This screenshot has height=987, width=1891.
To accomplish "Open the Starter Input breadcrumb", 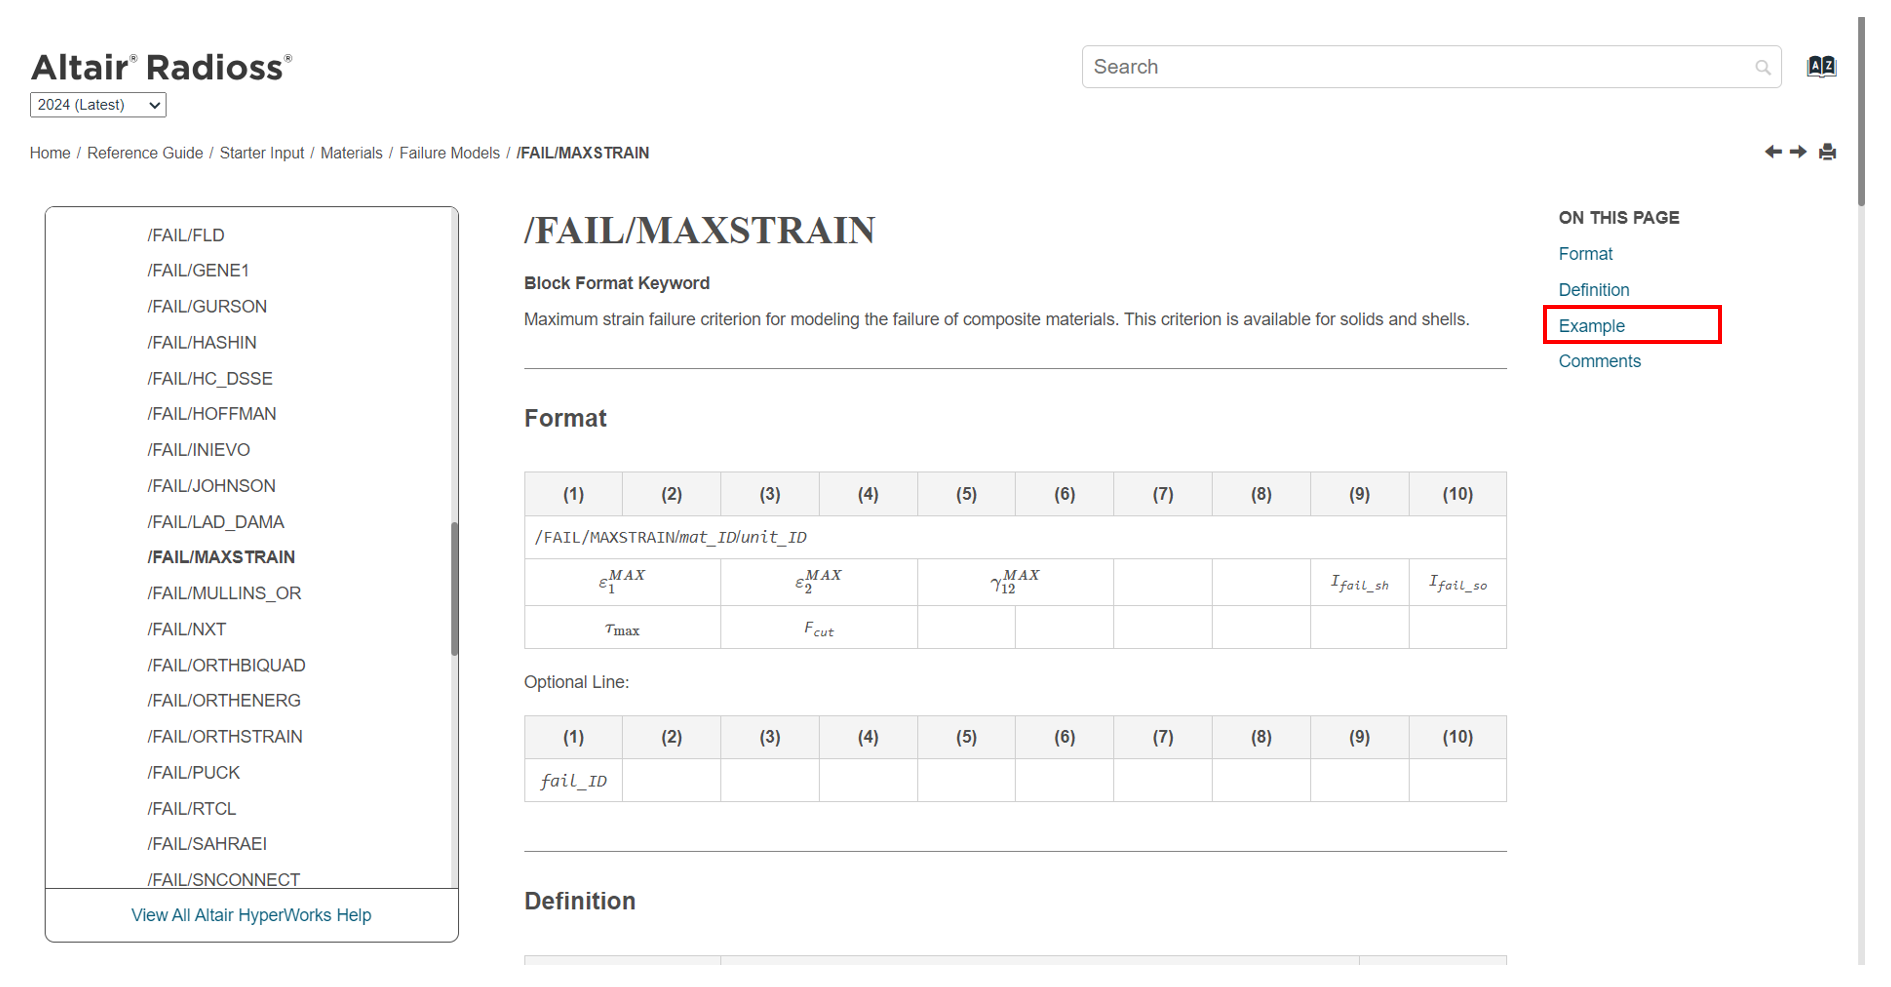I will coord(262,153).
